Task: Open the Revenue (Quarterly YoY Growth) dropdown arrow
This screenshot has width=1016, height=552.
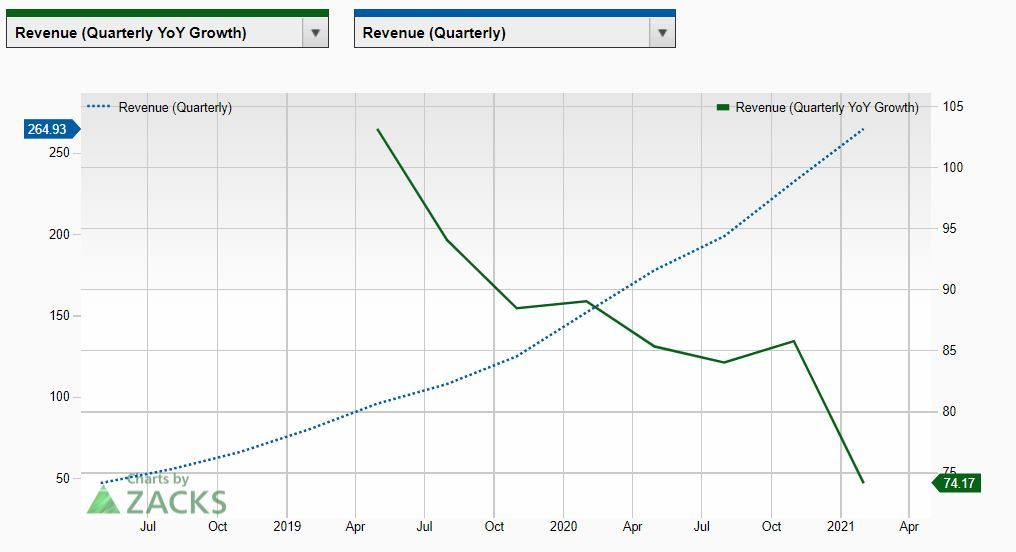Action: 315,33
